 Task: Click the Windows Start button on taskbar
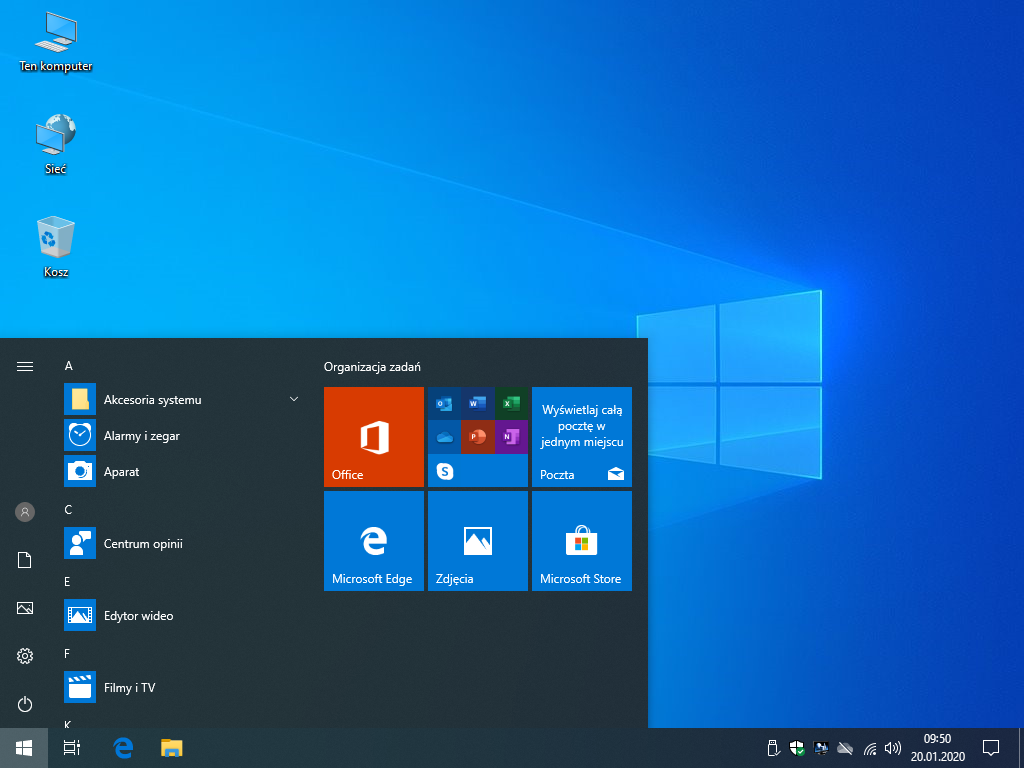[x=24, y=748]
